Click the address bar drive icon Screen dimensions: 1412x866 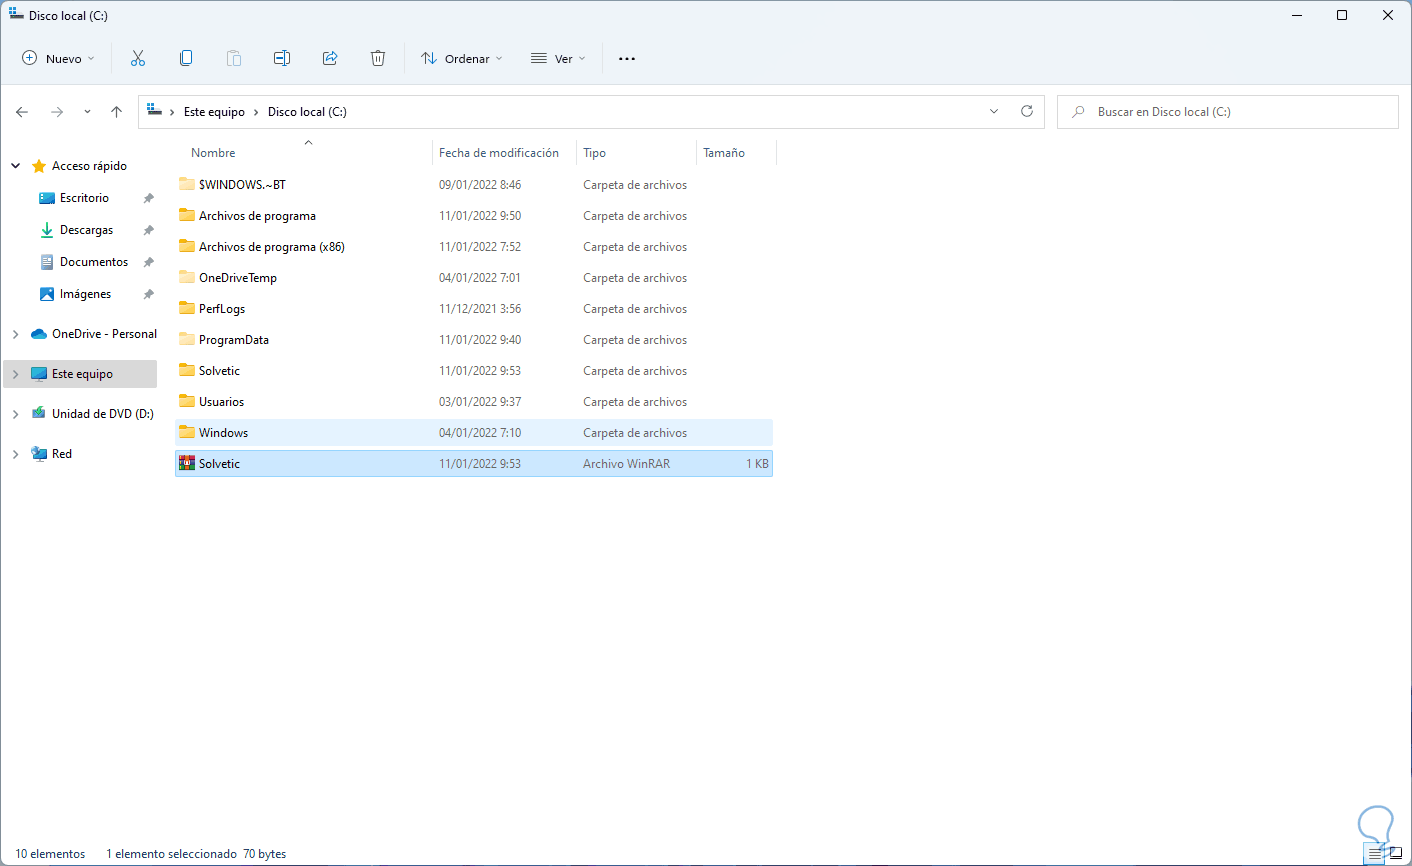coord(155,111)
